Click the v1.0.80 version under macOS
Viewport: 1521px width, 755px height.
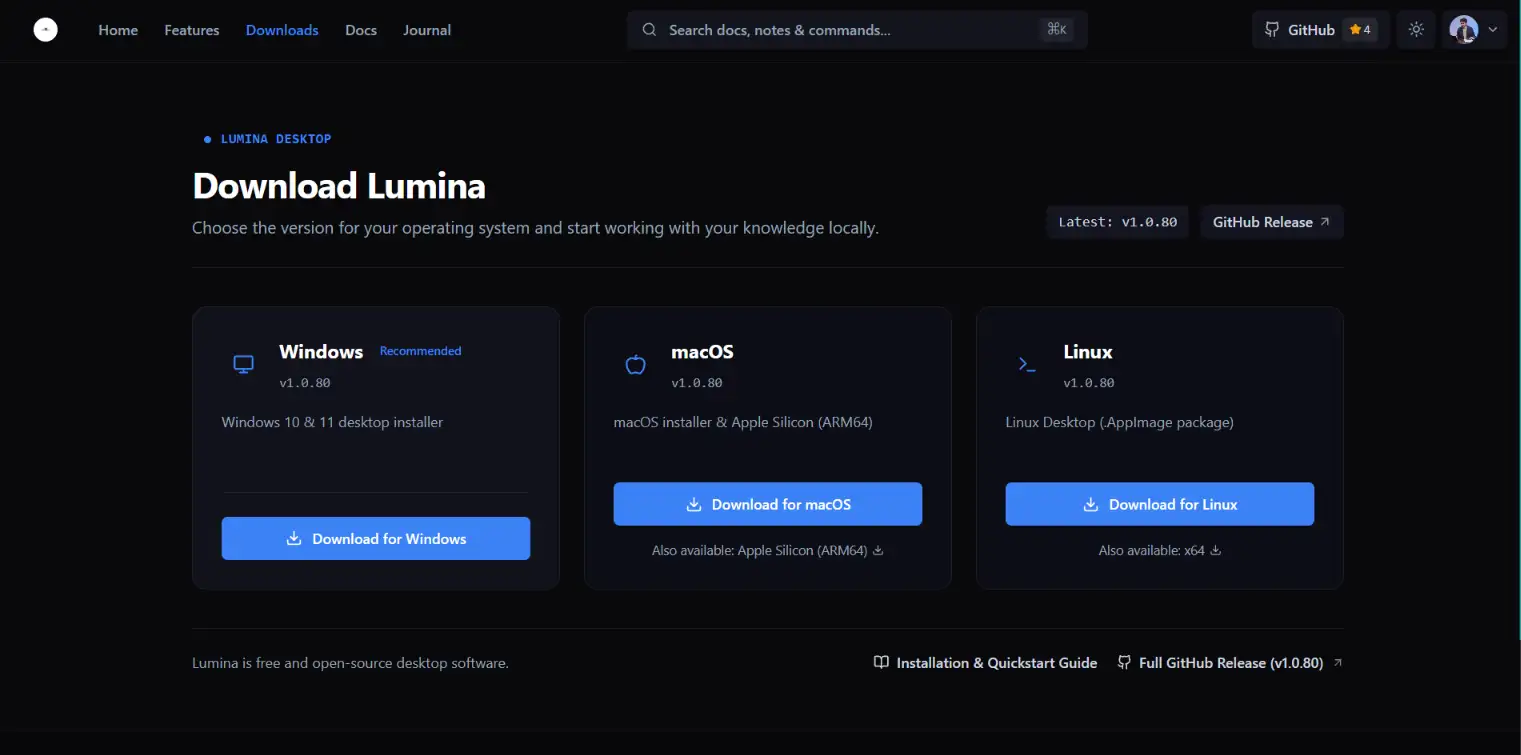pyautogui.click(x=697, y=383)
